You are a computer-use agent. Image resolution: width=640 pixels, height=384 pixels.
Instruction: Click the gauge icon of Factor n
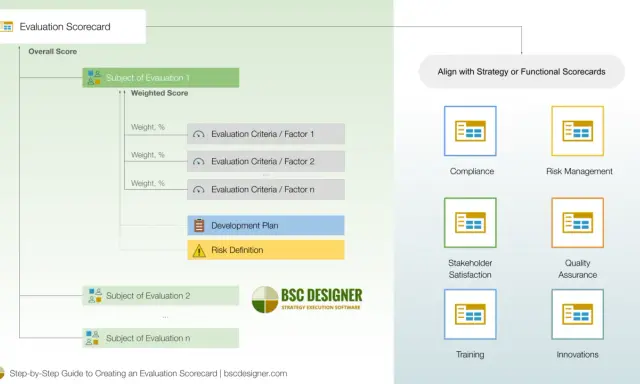[x=199, y=190]
